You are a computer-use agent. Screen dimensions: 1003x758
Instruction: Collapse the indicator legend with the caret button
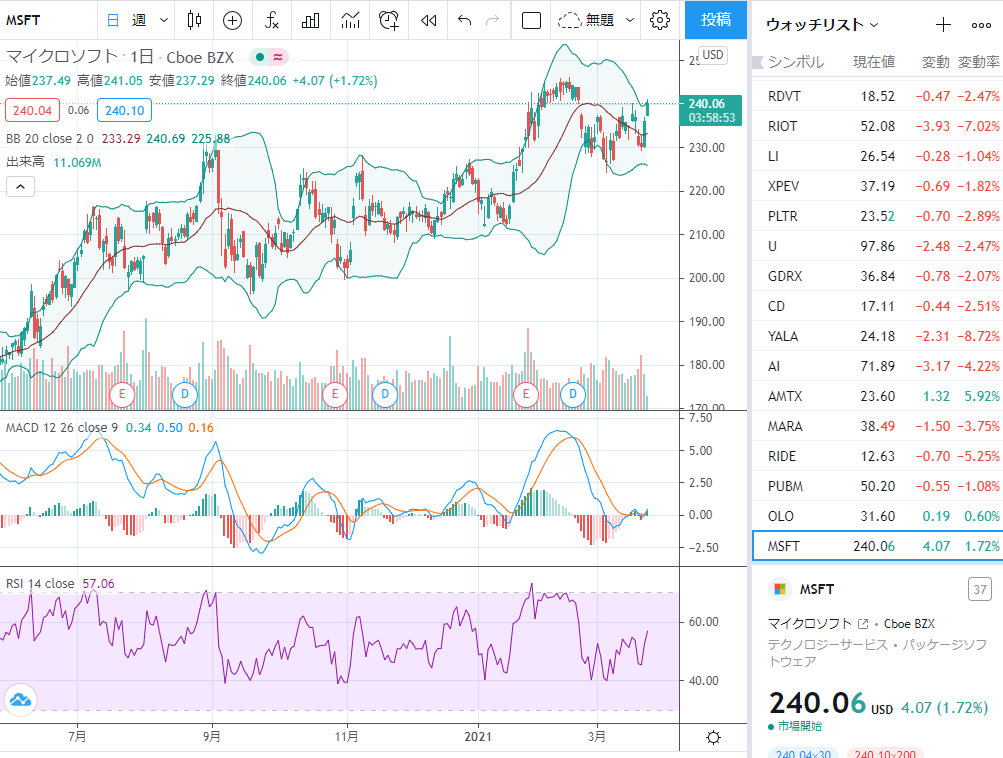pos(20,187)
